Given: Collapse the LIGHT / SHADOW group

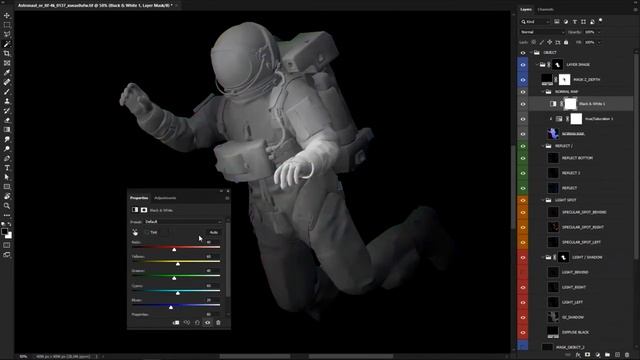Looking at the screenshot, I should [x=543, y=258].
